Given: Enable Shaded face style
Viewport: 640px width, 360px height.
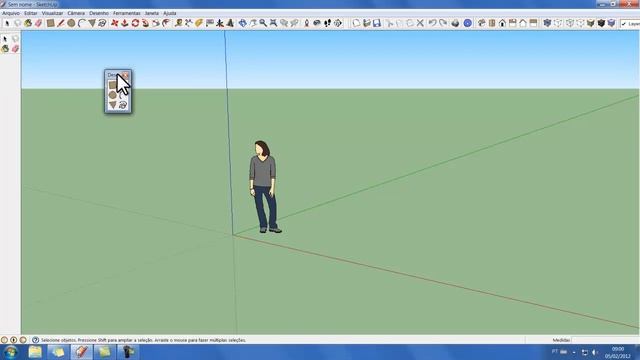Looking at the screenshot, I should [x=591, y=23].
